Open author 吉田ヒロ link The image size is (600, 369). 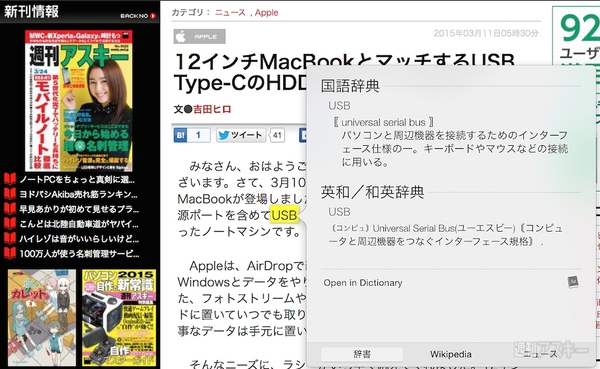pyautogui.click(x=212, y=109)
